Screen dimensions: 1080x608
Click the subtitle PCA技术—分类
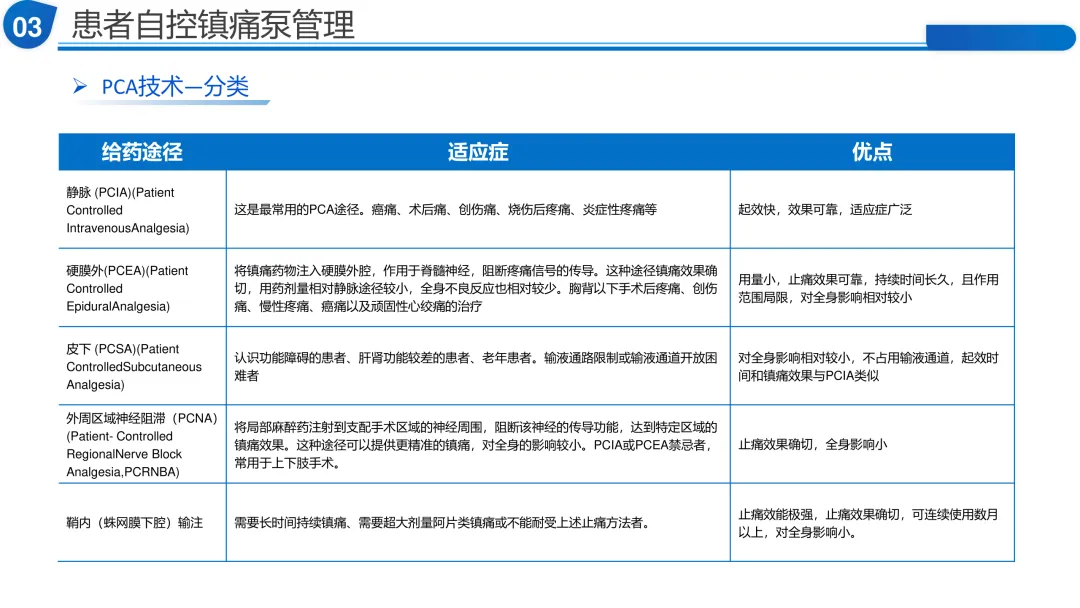pyautogui.click(x=175, y=87)
